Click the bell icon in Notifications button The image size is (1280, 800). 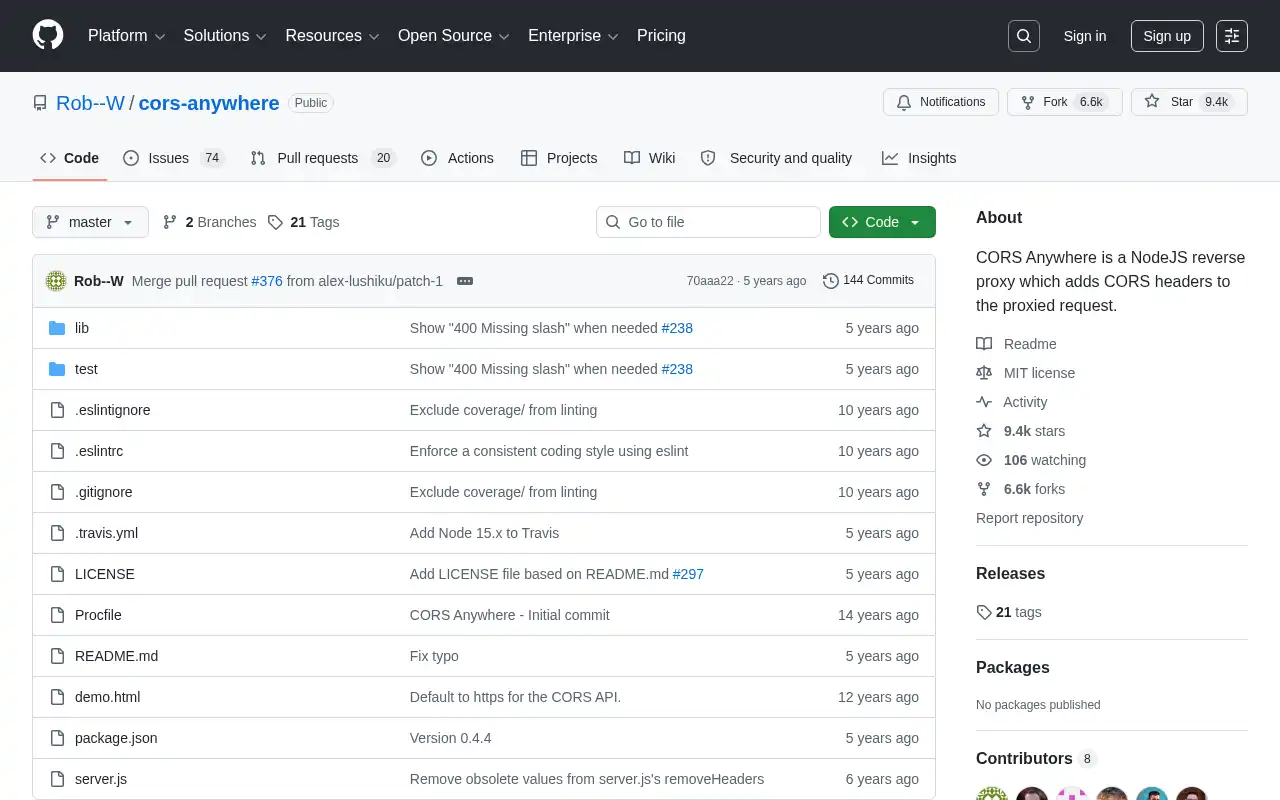(x=904, y=102)
